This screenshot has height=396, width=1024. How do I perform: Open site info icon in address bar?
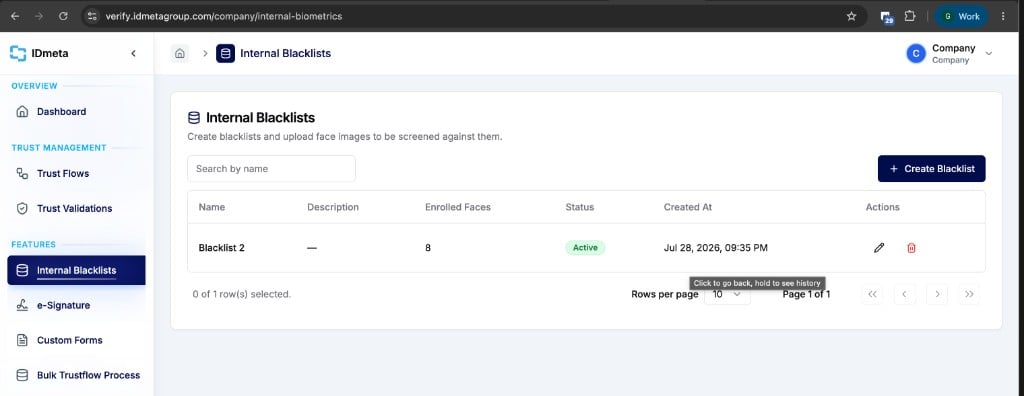coord(92,16)
